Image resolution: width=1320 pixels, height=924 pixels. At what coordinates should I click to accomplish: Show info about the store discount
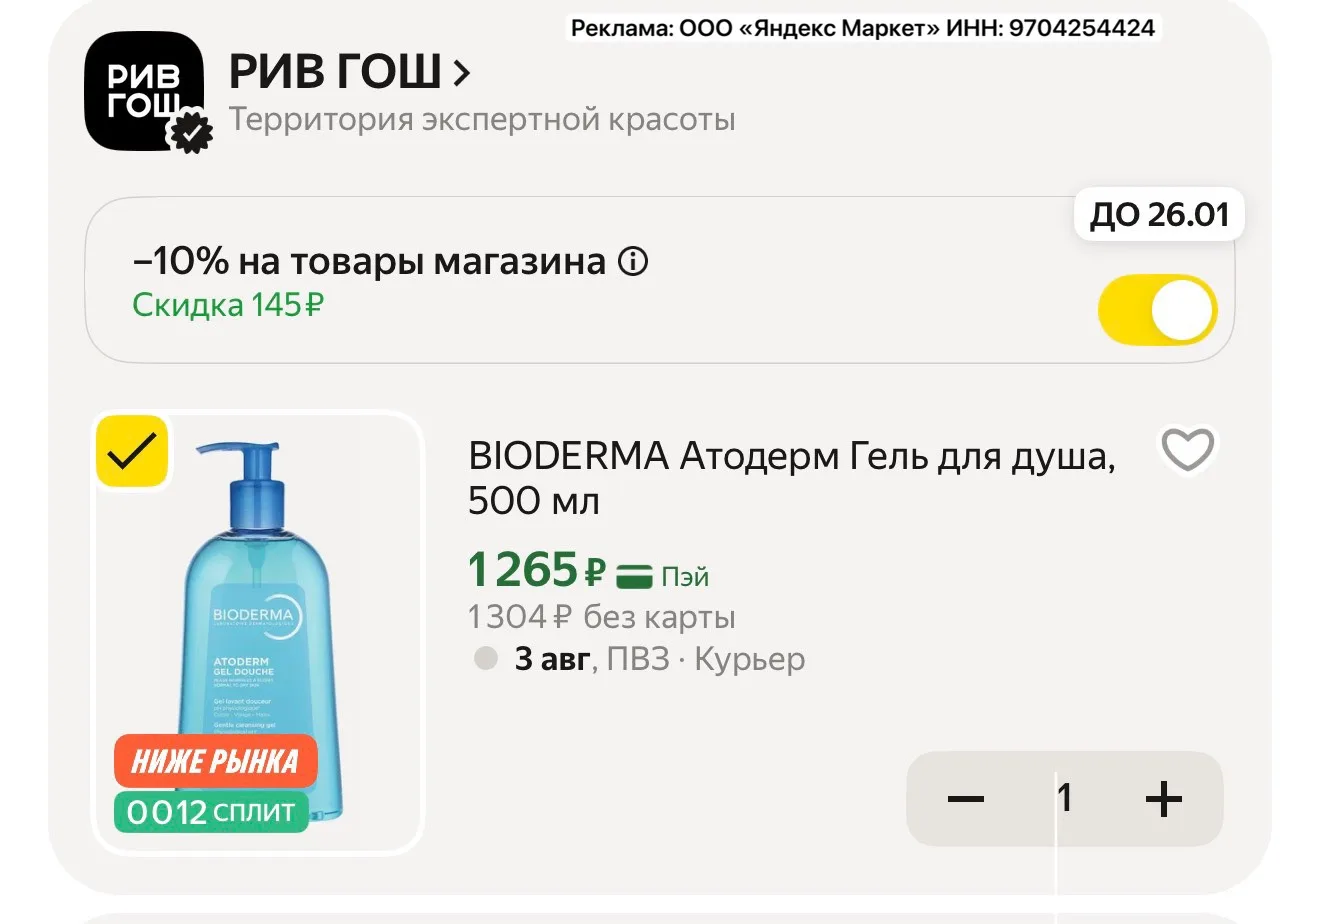coord(632,262)
